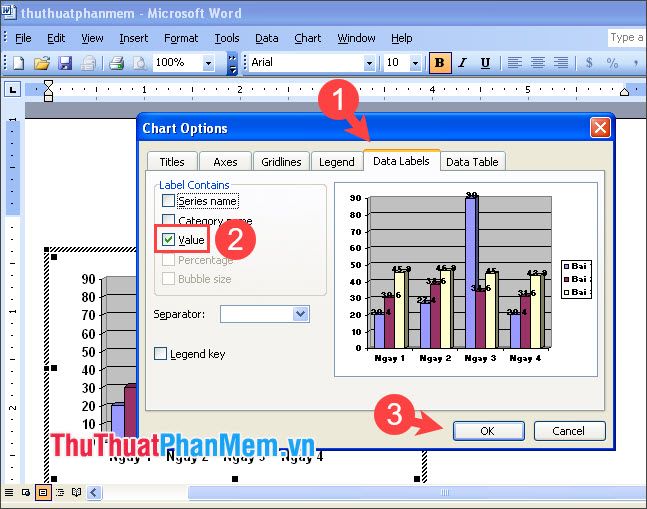Switch to the Data Table tab
The image size is (647, 509).
tap(472, 162)
